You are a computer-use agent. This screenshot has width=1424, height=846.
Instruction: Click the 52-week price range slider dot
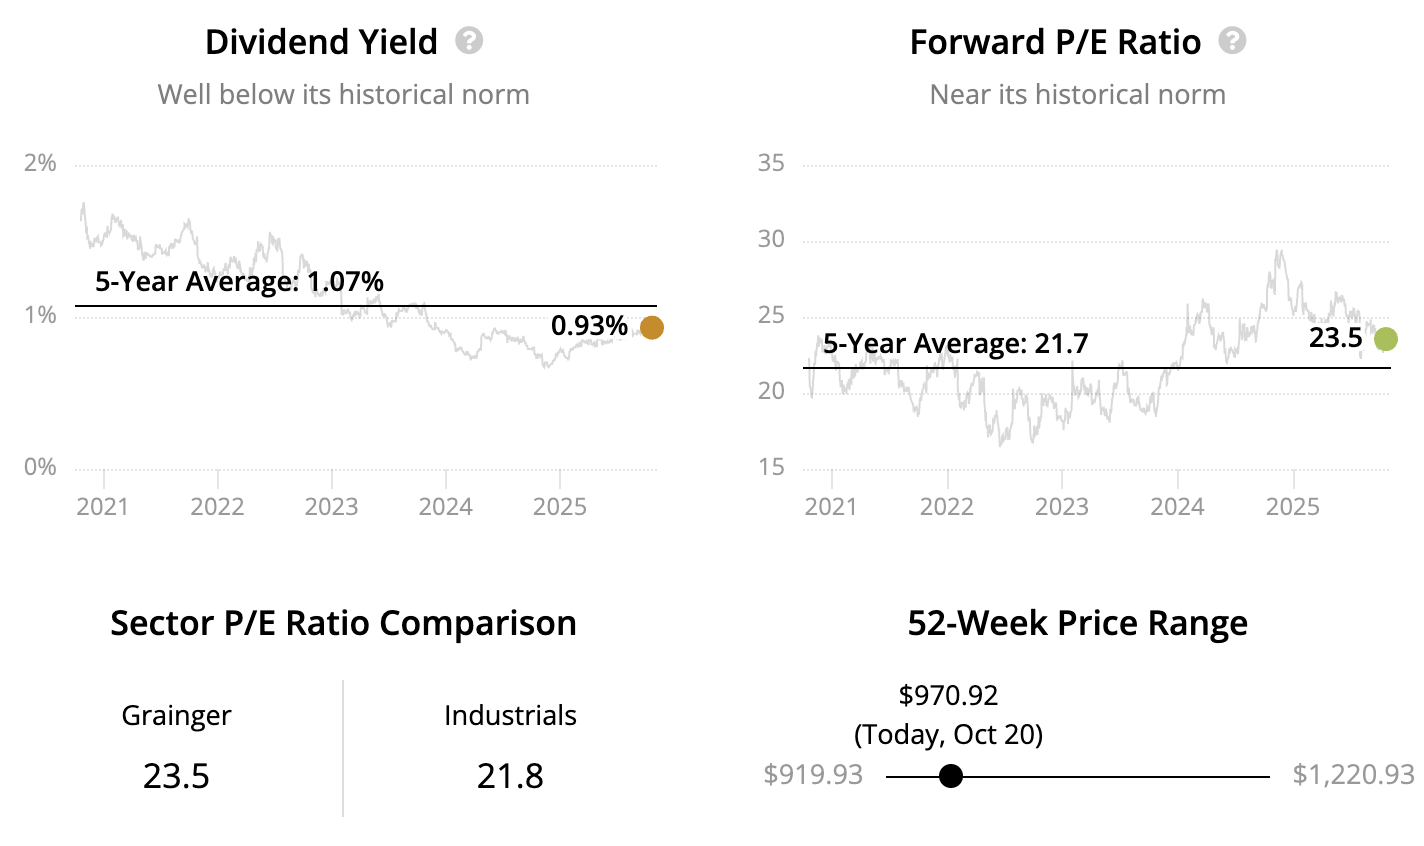[x=951, y=776]
